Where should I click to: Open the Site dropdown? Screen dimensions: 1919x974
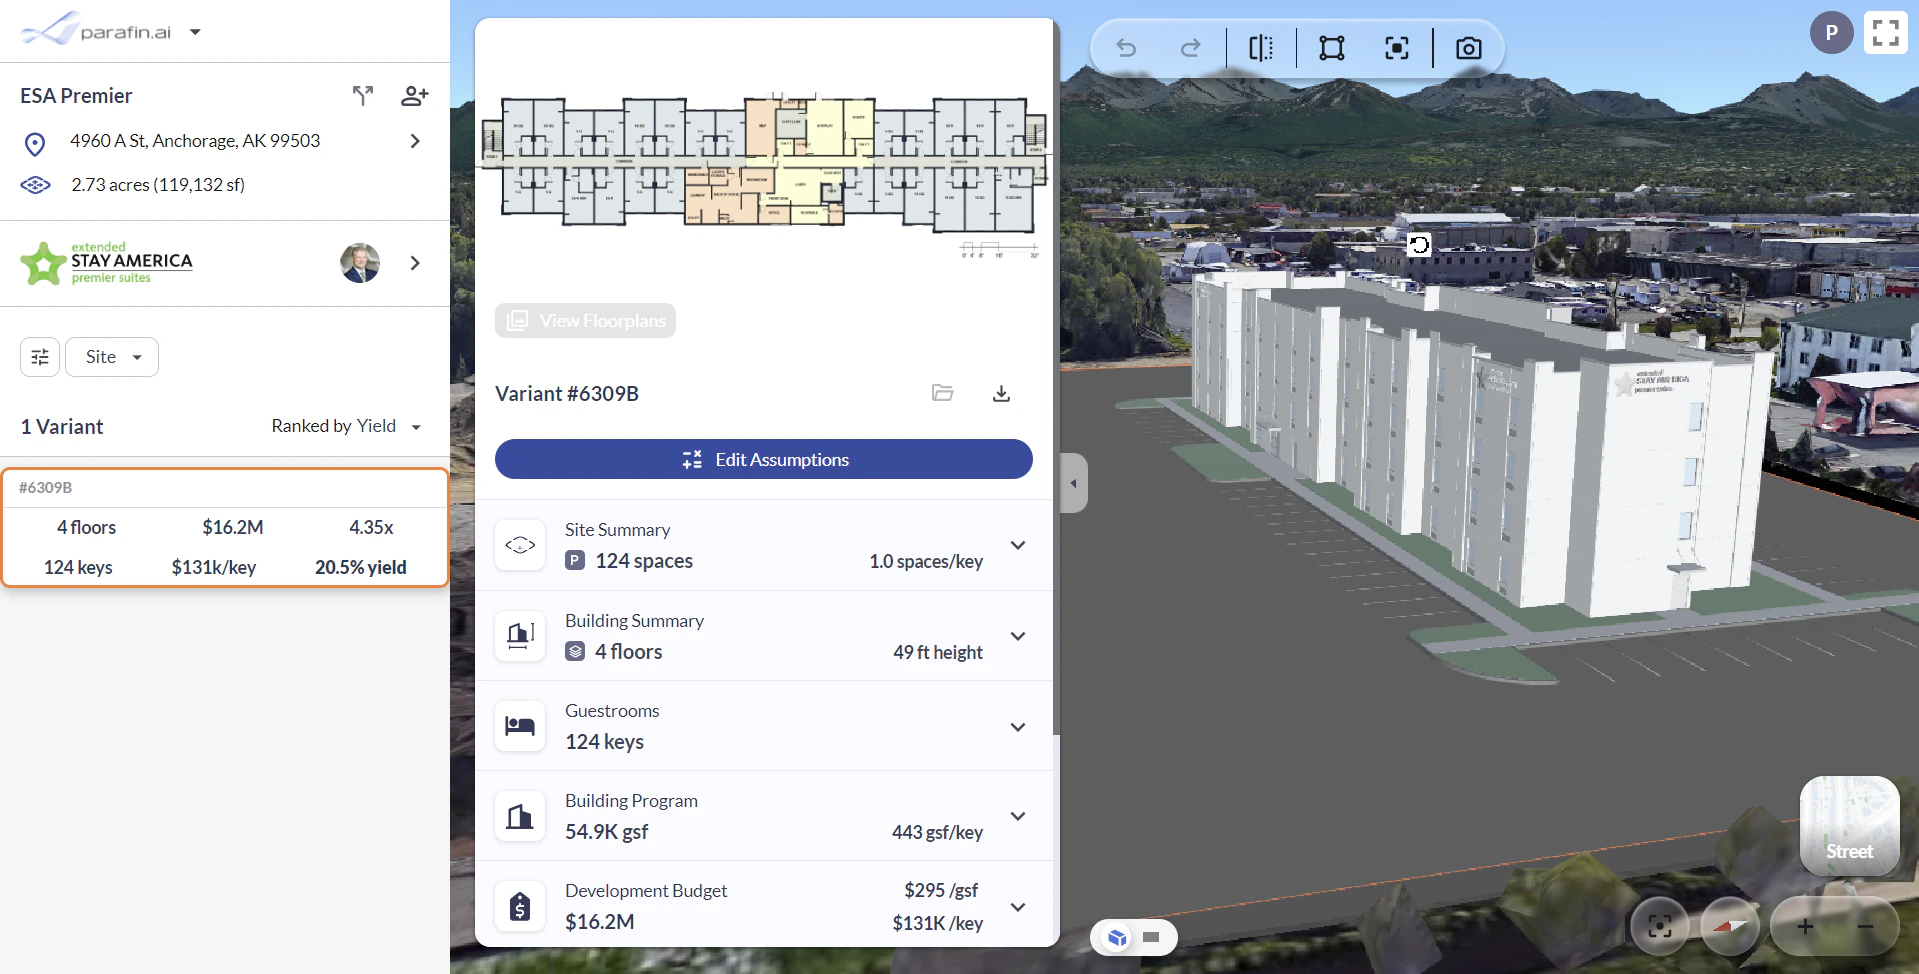[x=112, y=357]
